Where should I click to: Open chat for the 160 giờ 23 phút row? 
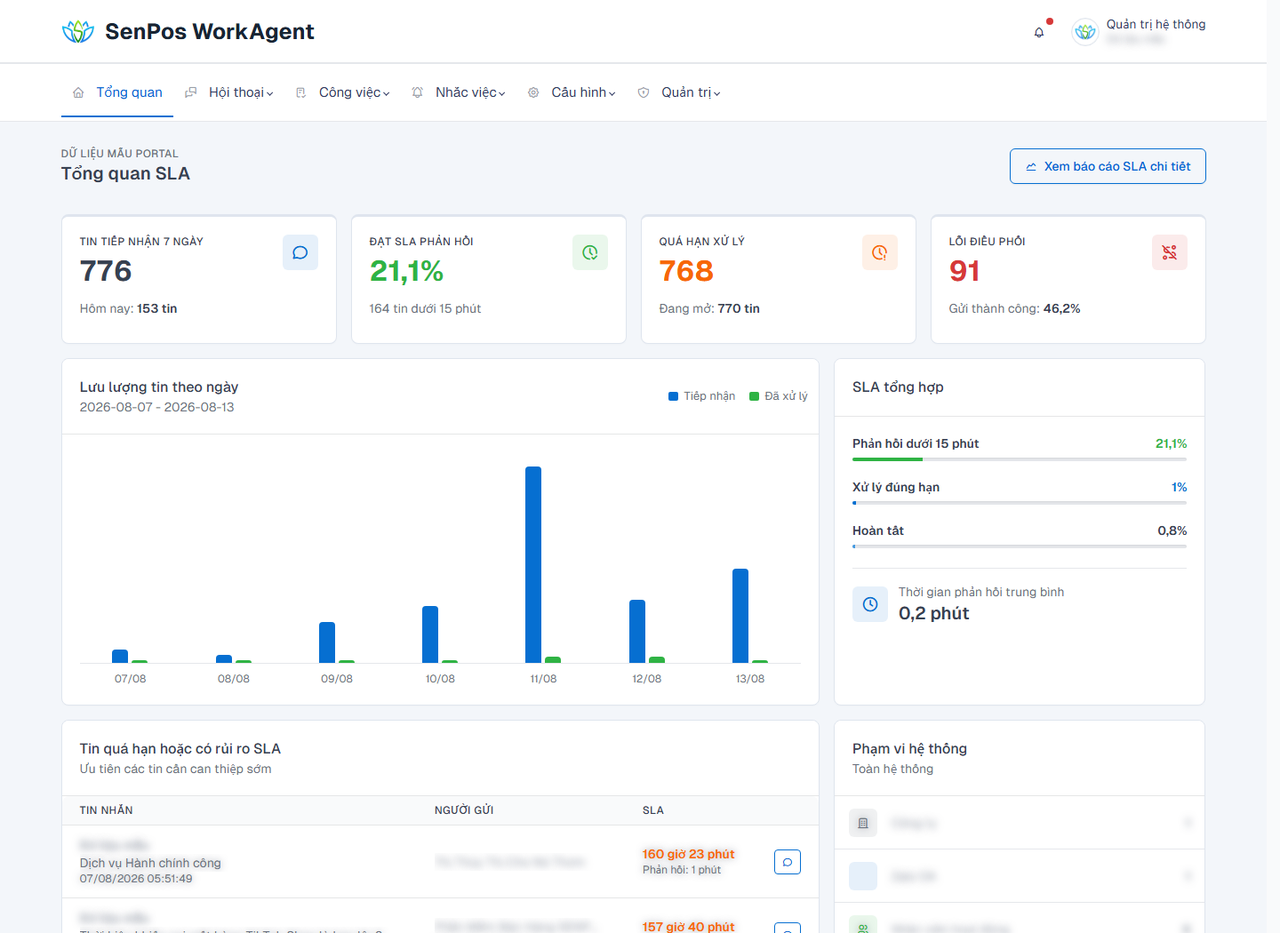[788, 861]
